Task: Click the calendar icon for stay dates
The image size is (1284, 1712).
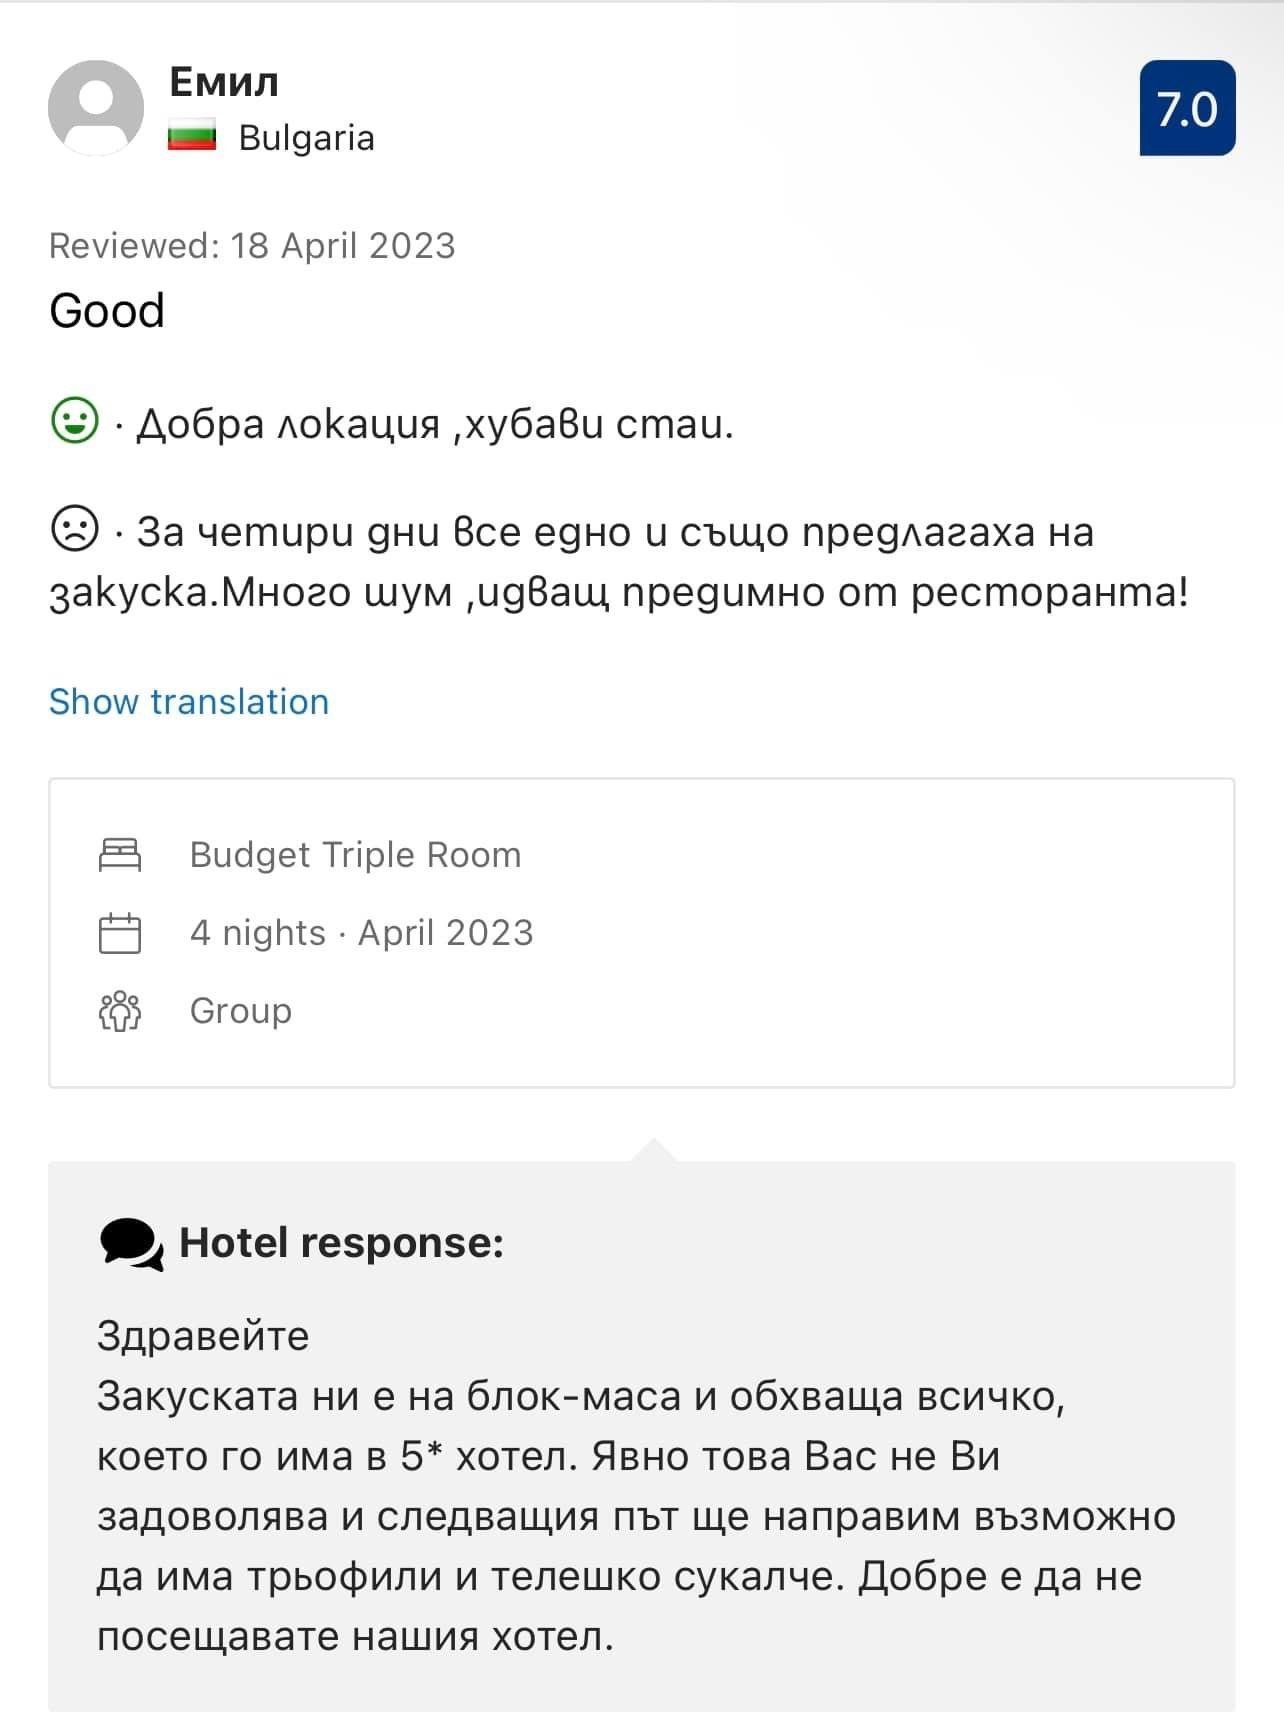Action: pos(120,933)
